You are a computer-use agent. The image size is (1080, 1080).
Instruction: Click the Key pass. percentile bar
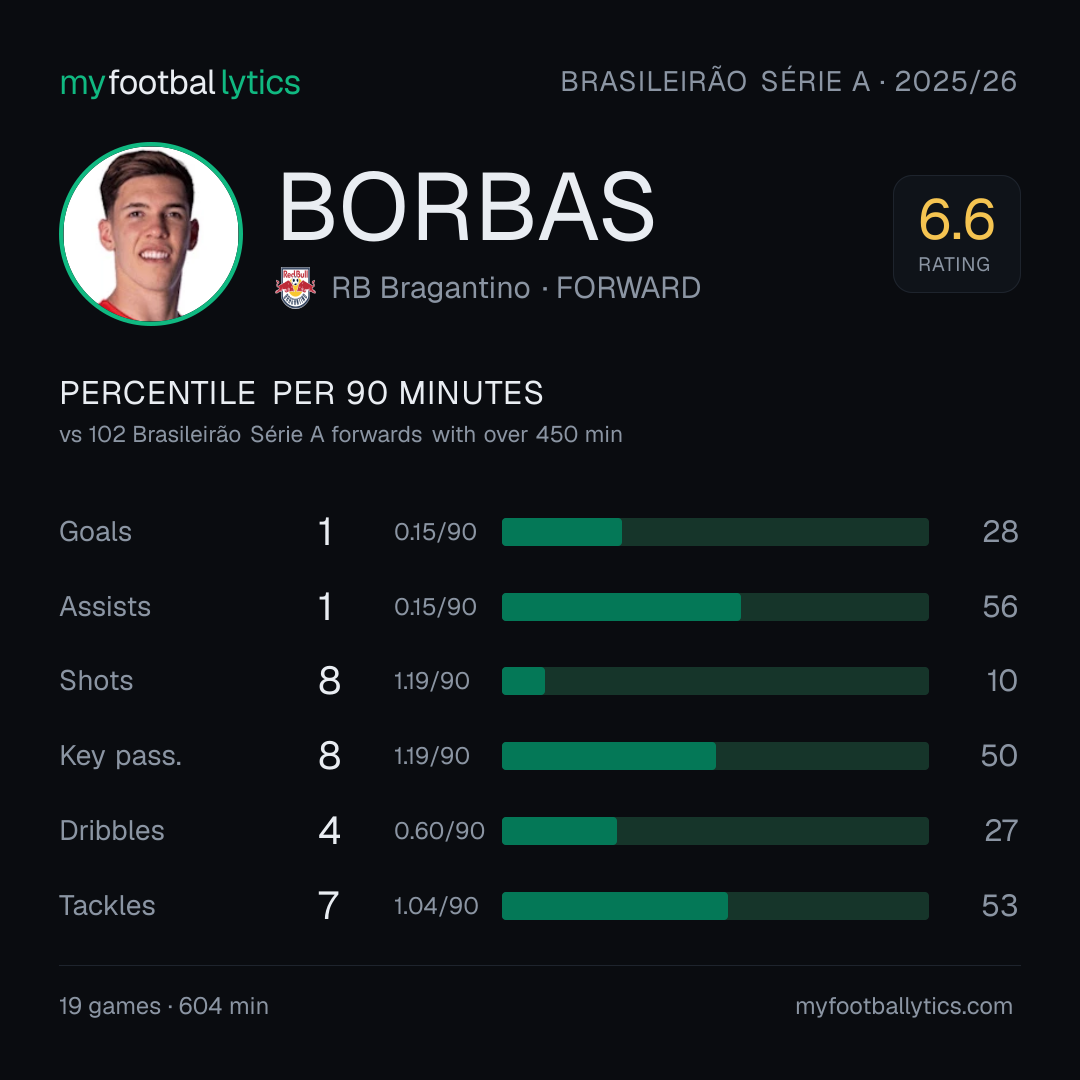coord(715,756)
